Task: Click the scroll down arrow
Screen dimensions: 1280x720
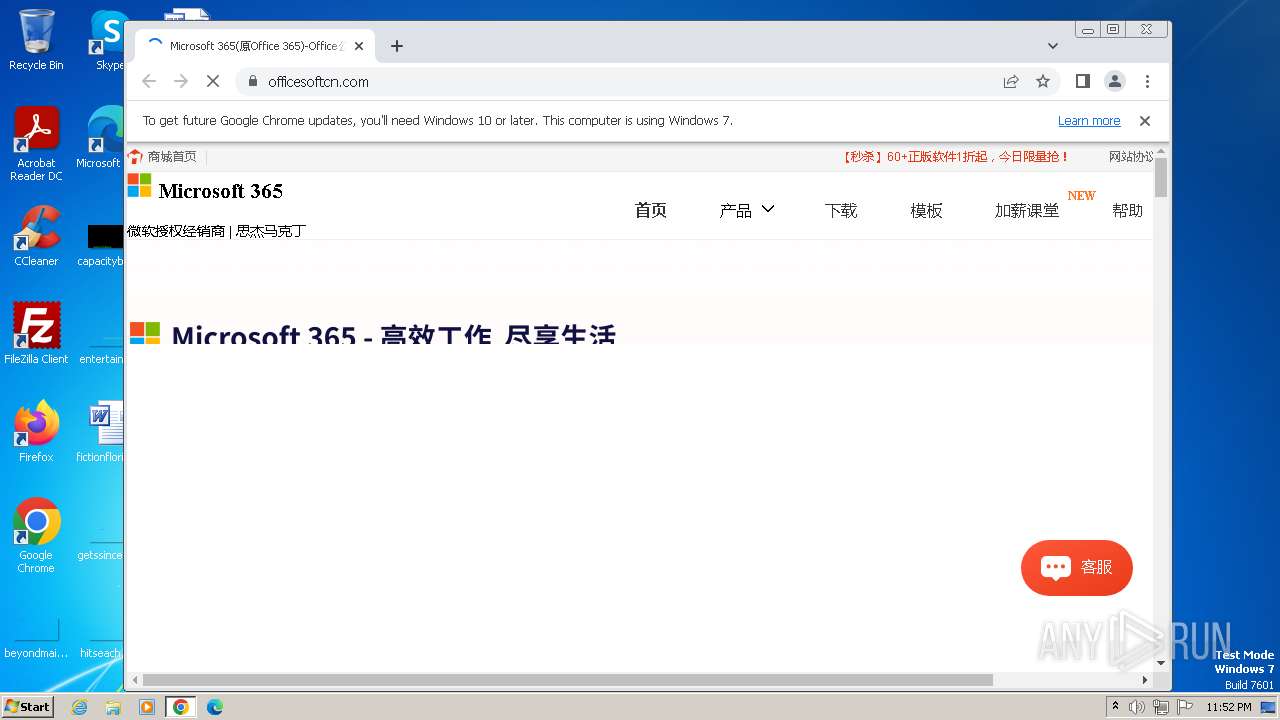Action: point(1161,662)
